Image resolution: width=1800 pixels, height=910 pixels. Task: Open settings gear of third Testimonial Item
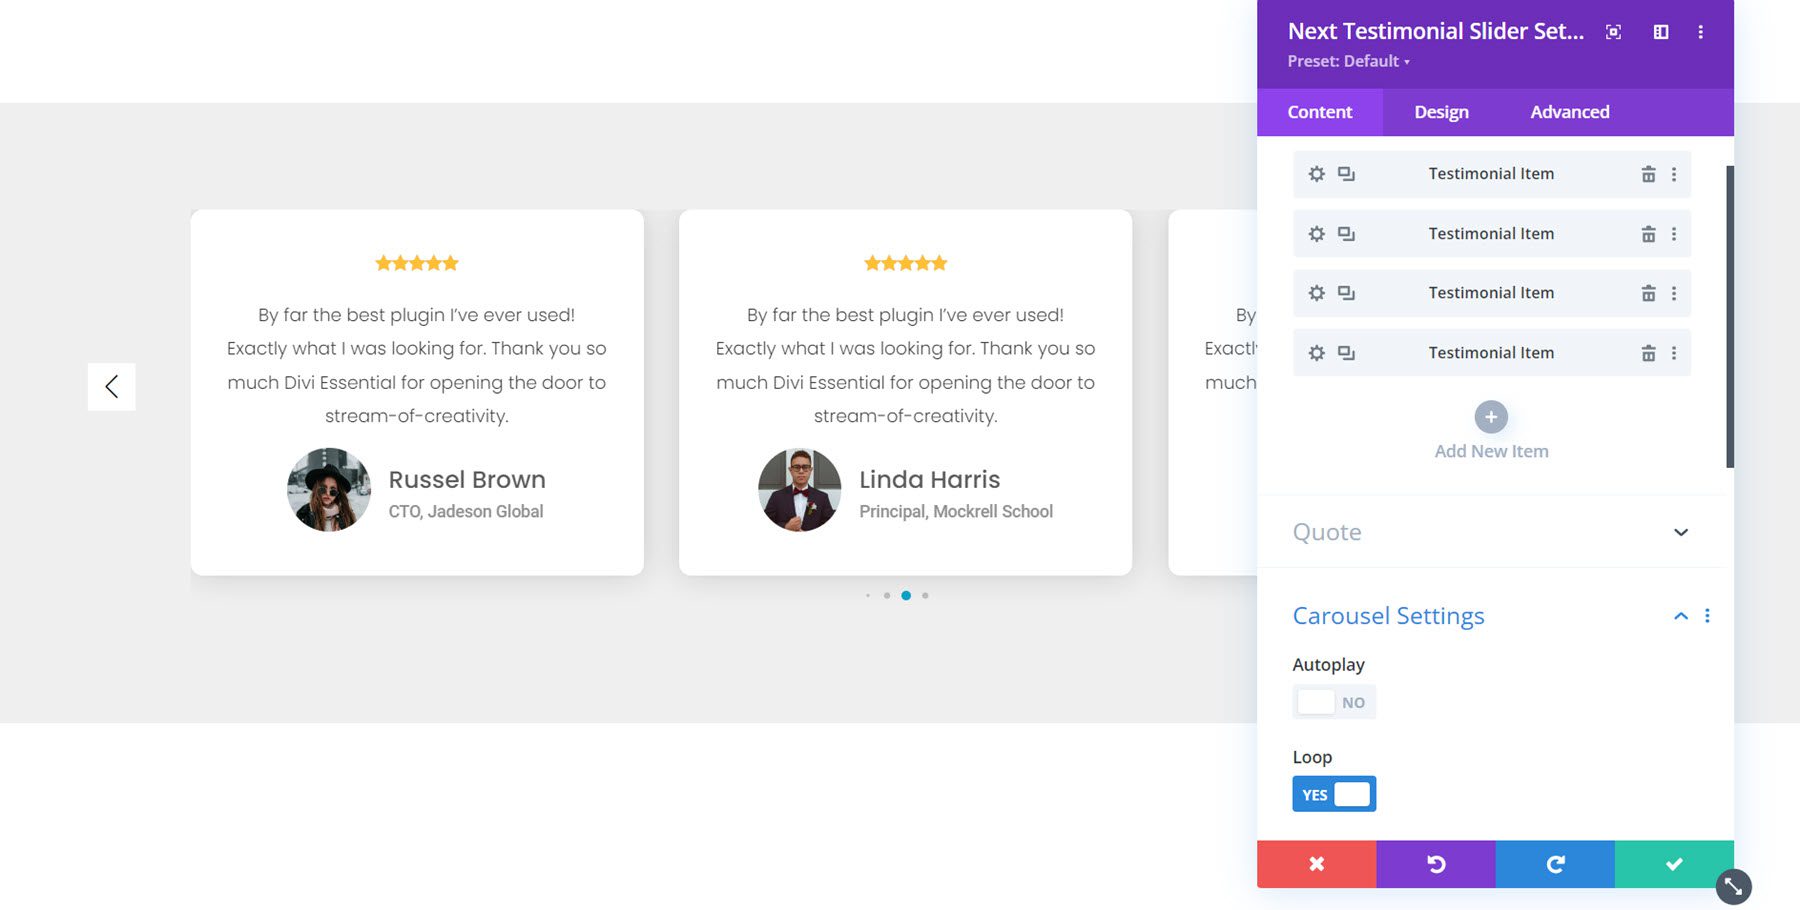click(x=1317, y=293)
